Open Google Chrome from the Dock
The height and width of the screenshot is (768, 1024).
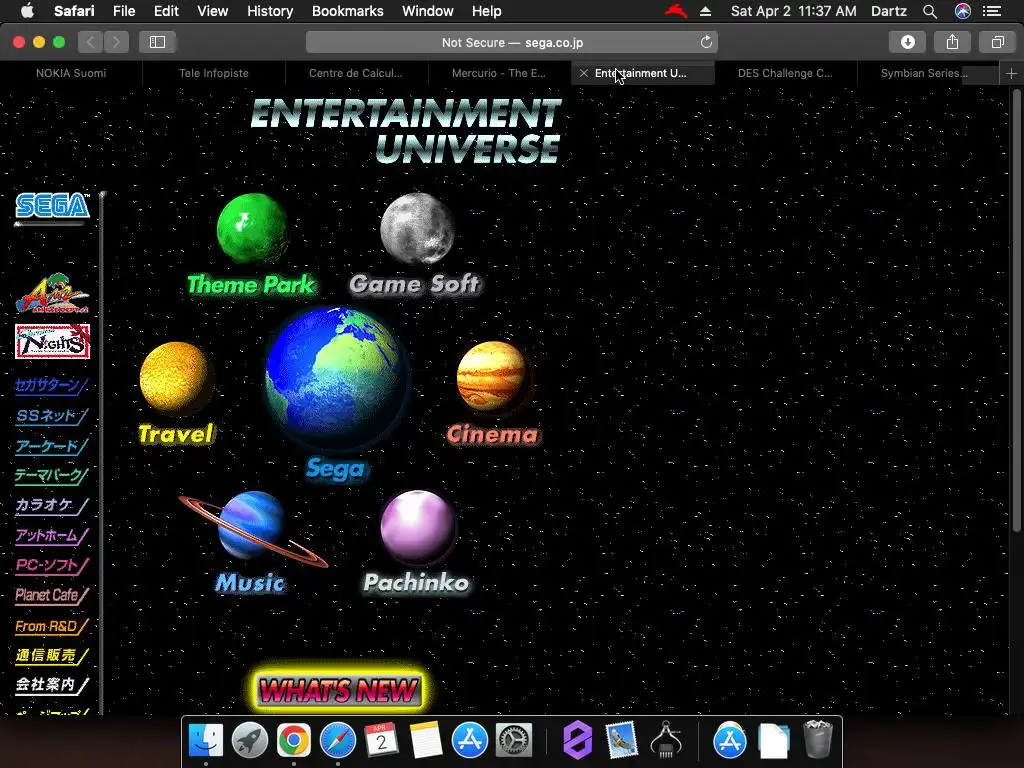293,741
